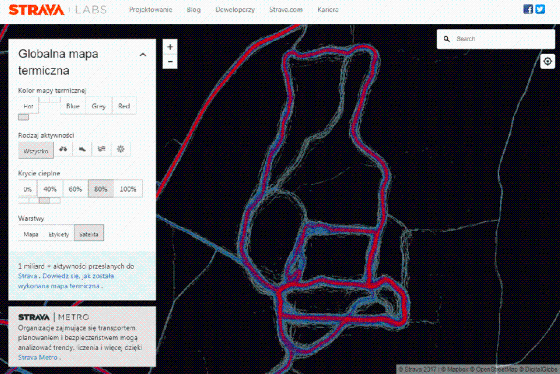Toggle the Etykiety labels layer
The height and width of the screenshot is (374, 560).
59,234
